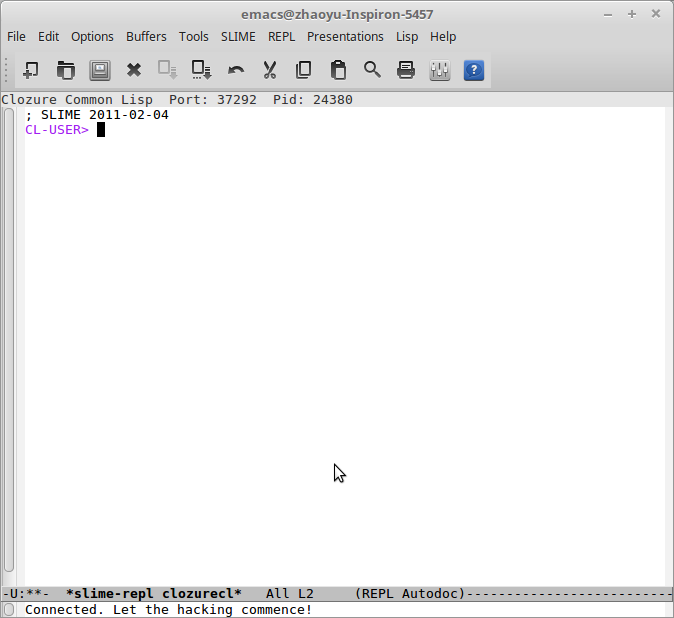Open the Edit menu

(49, 37)
